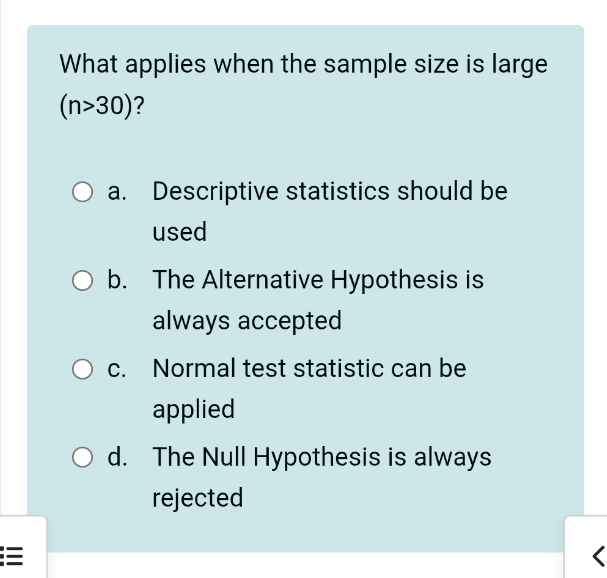The height and width of the screenshot is (578, 607).
Task: Click the word 'applied' in option c
Action: (194, 410)
